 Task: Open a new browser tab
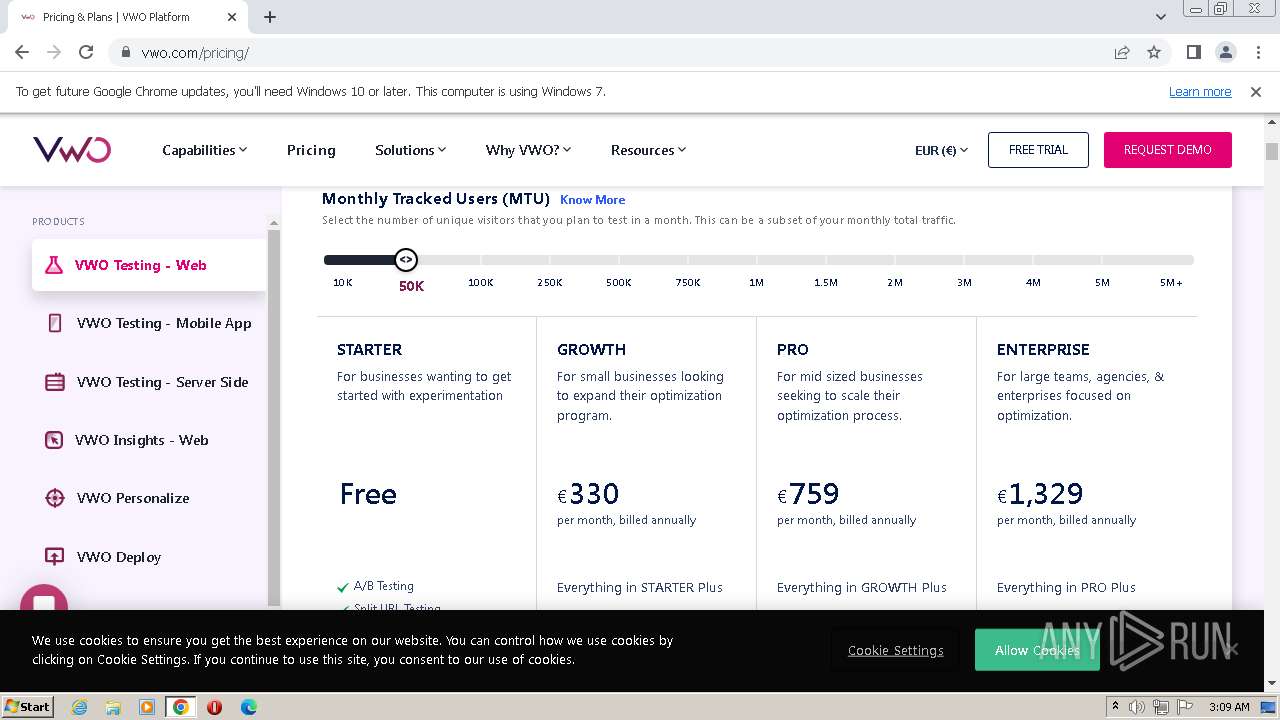270,17
